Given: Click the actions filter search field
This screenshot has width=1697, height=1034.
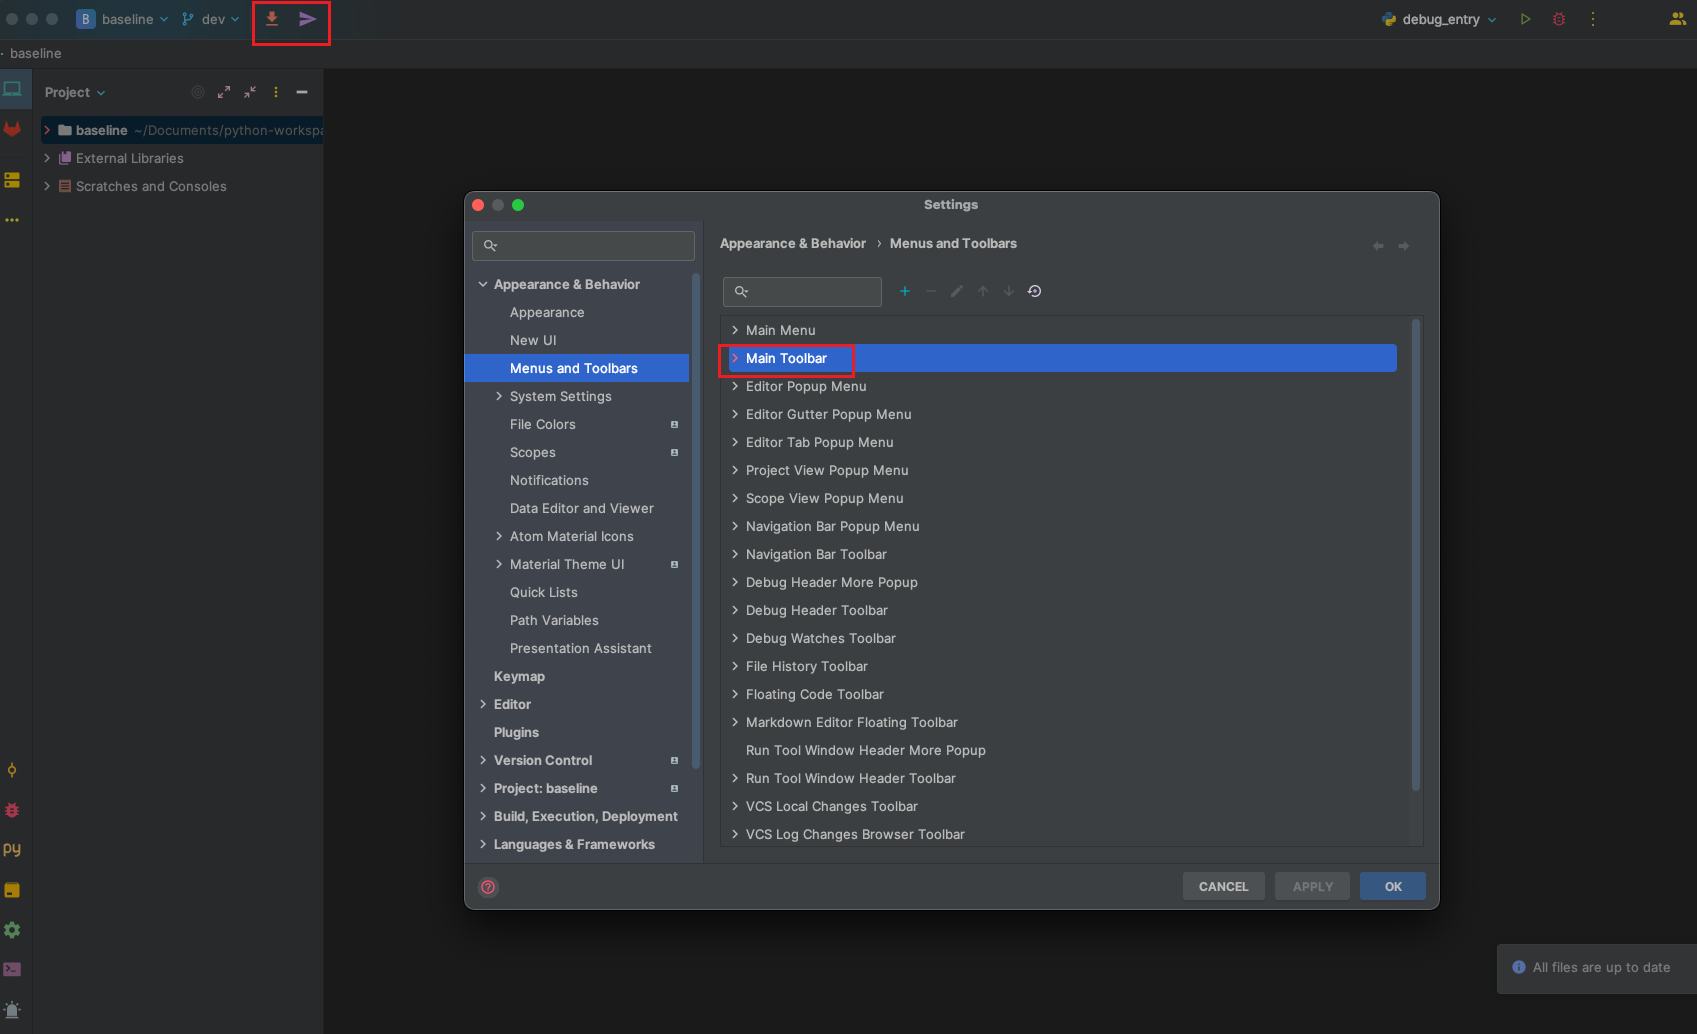Looking at the screenshot, I should tap(802, 291).
